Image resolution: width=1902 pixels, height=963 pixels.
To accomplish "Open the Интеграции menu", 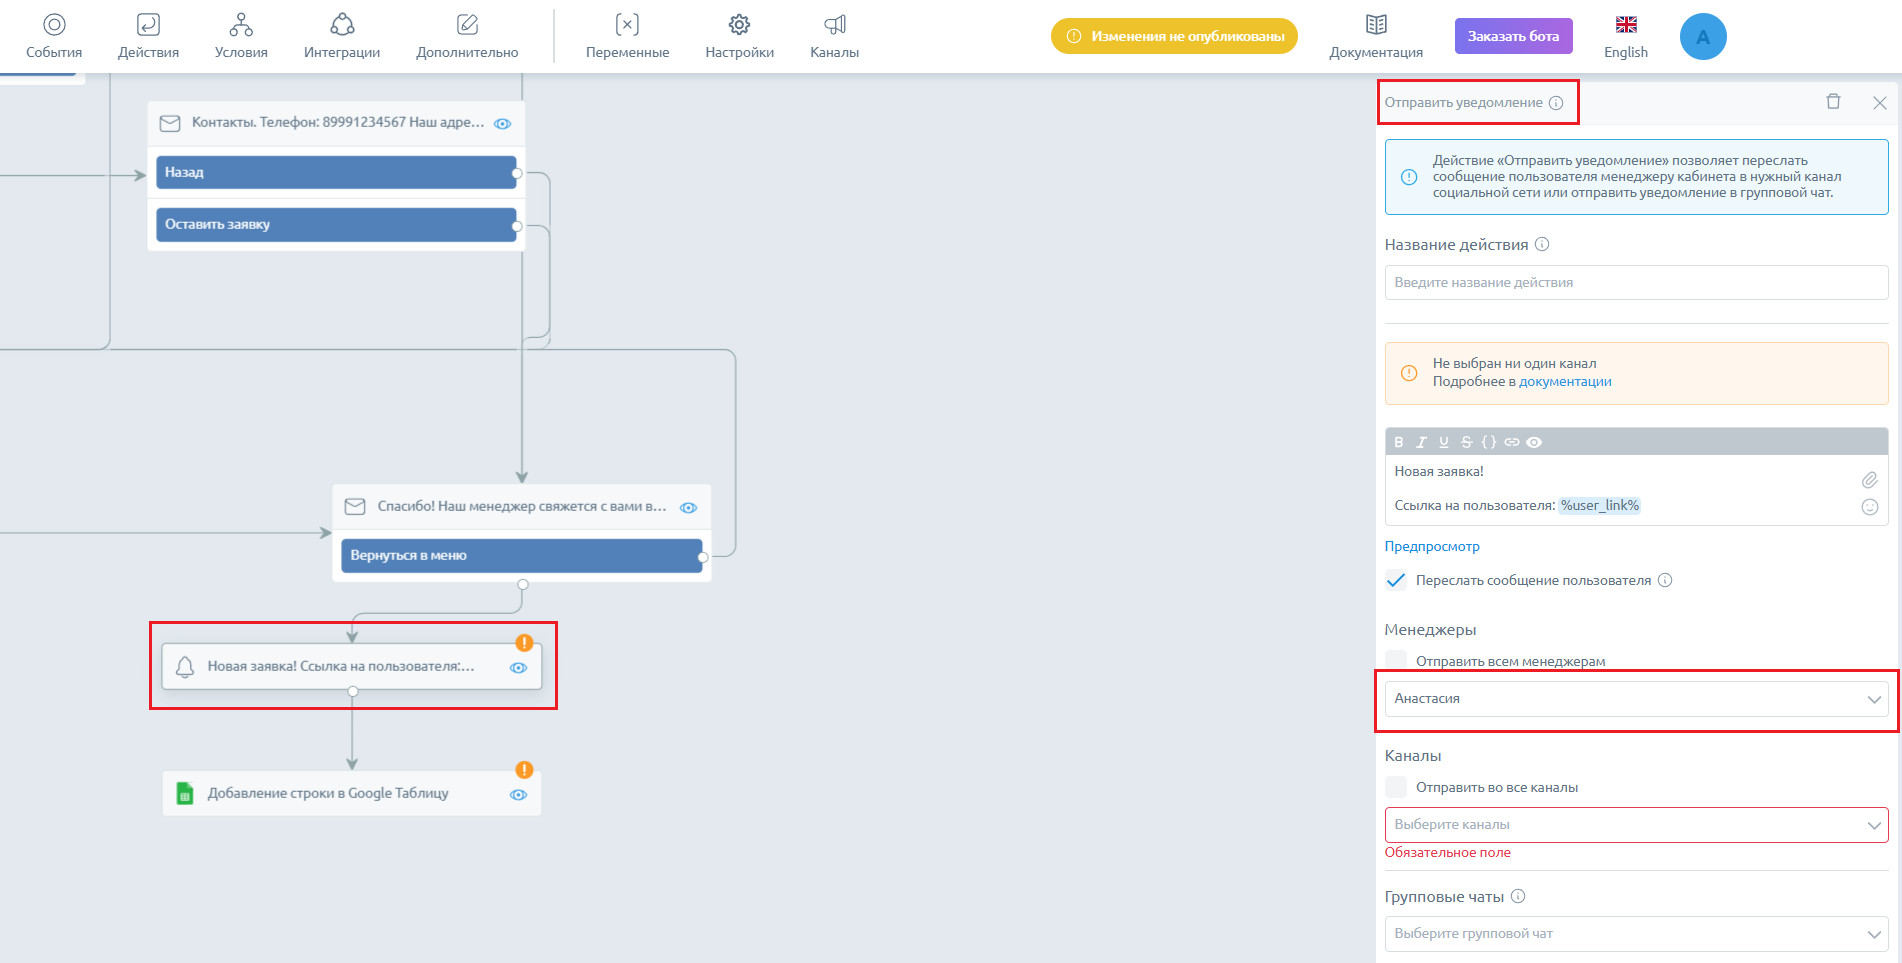I will 342,37.
